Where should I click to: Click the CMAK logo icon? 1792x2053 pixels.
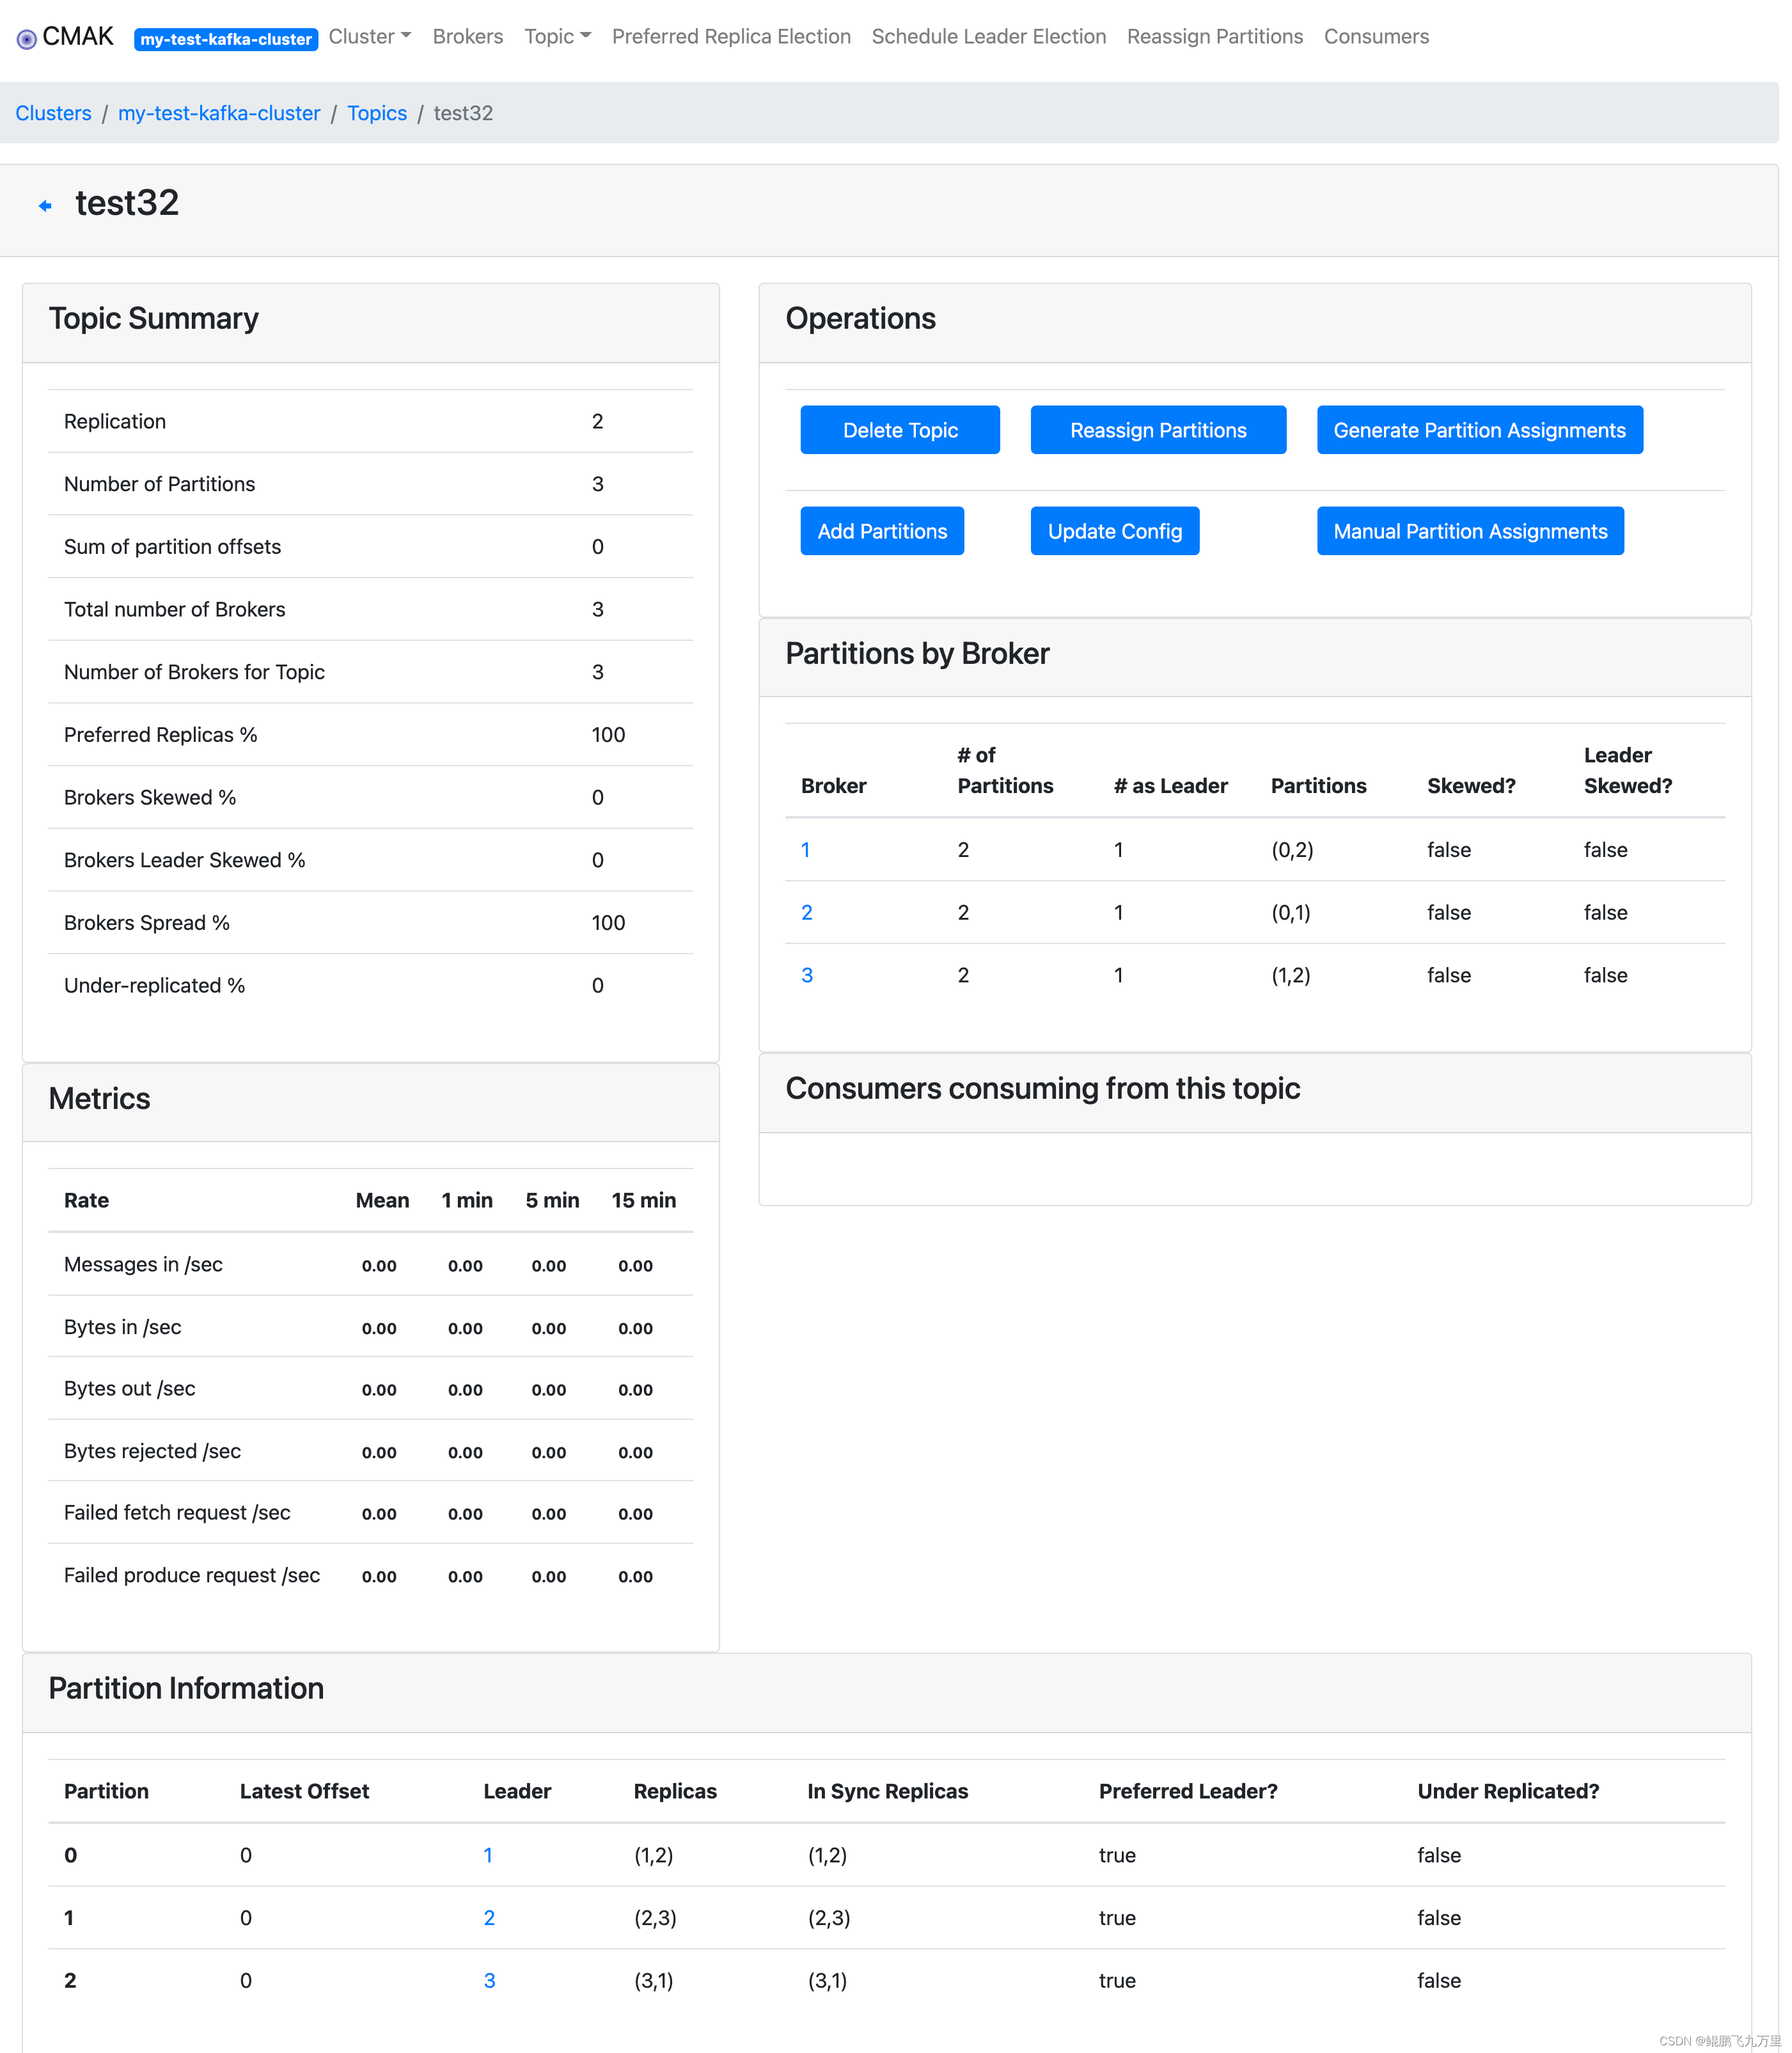[27, 39]
